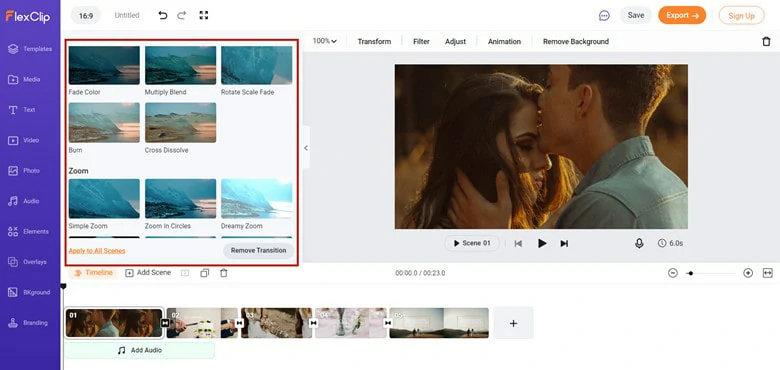This screenshot has width=780, height=370.
Task: Click the scene duration 6.0s clock
Action: (x=670, y=243)
